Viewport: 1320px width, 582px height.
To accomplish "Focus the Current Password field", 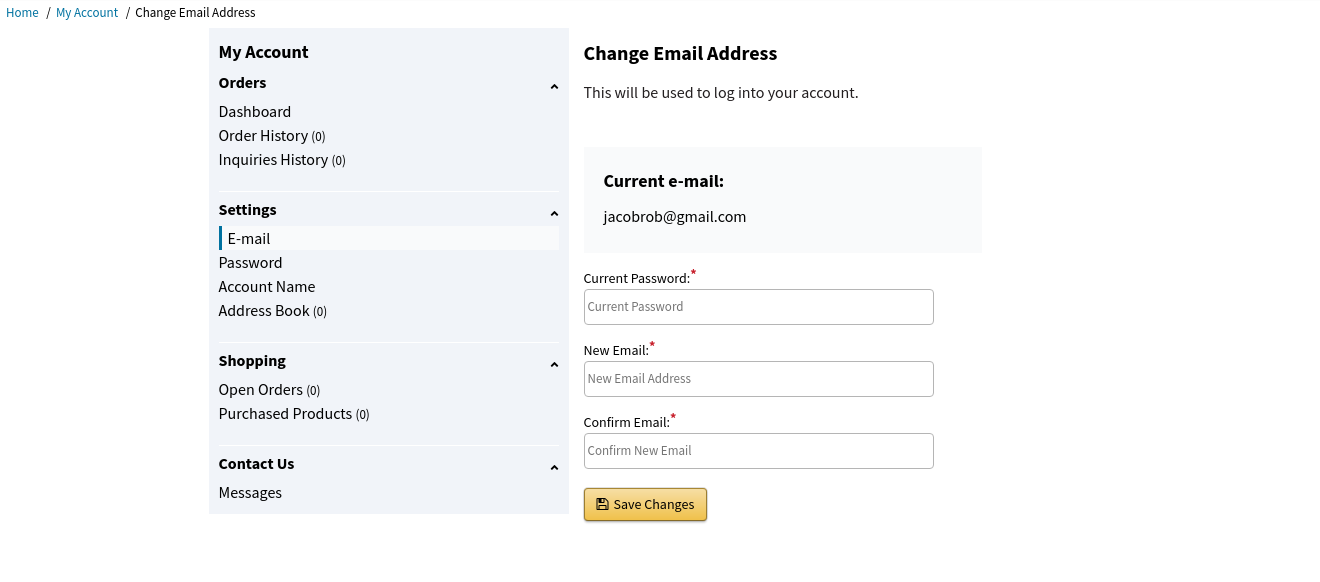I will click(x=758, y=307).
